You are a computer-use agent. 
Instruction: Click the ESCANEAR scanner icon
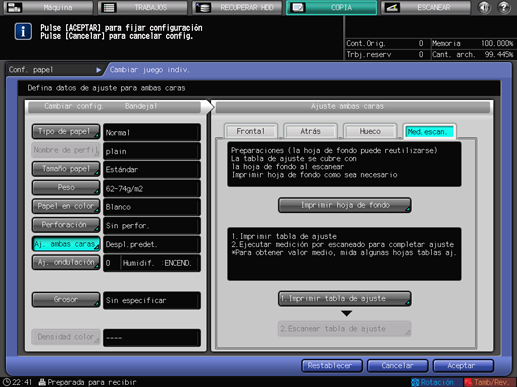coord(392,7)
